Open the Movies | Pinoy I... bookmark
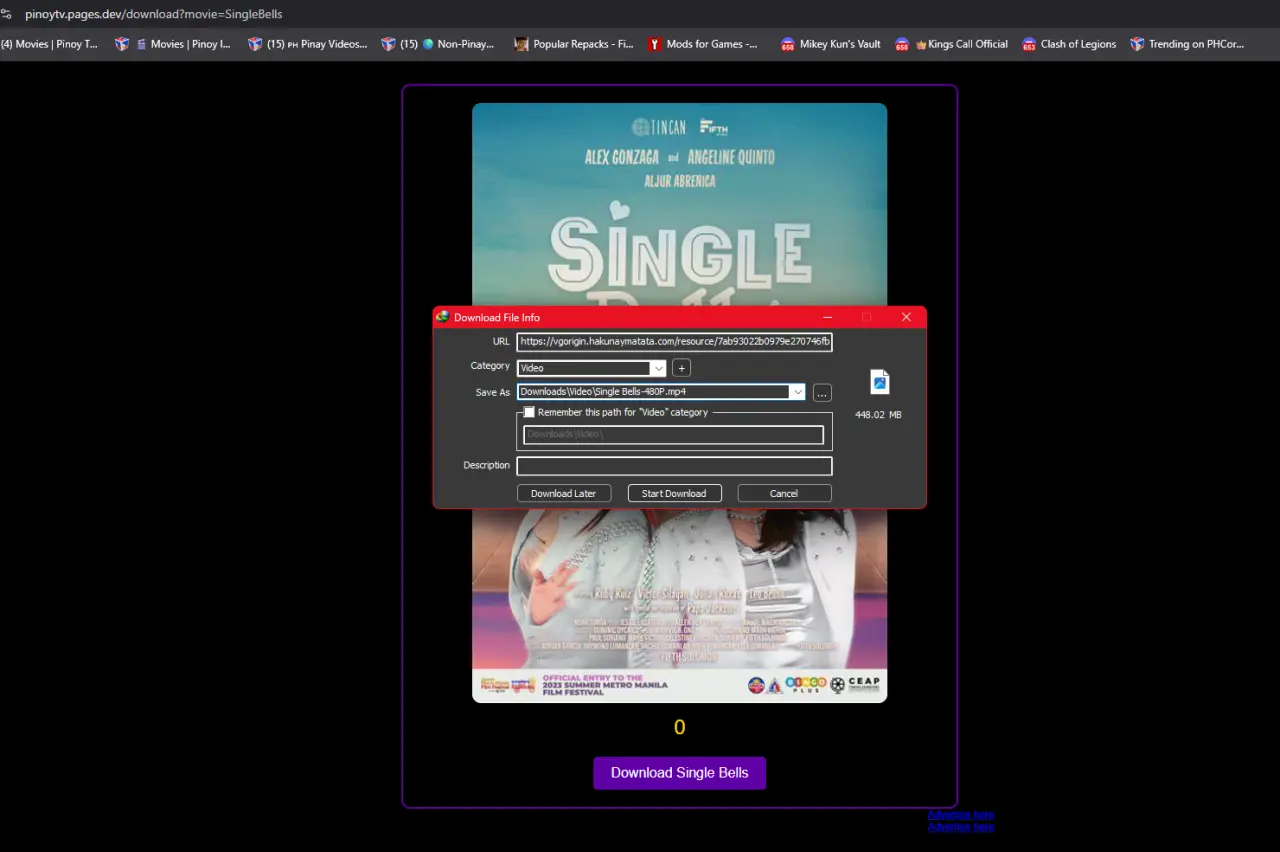This screenshot has height=852, width=1280. [173, 44]
